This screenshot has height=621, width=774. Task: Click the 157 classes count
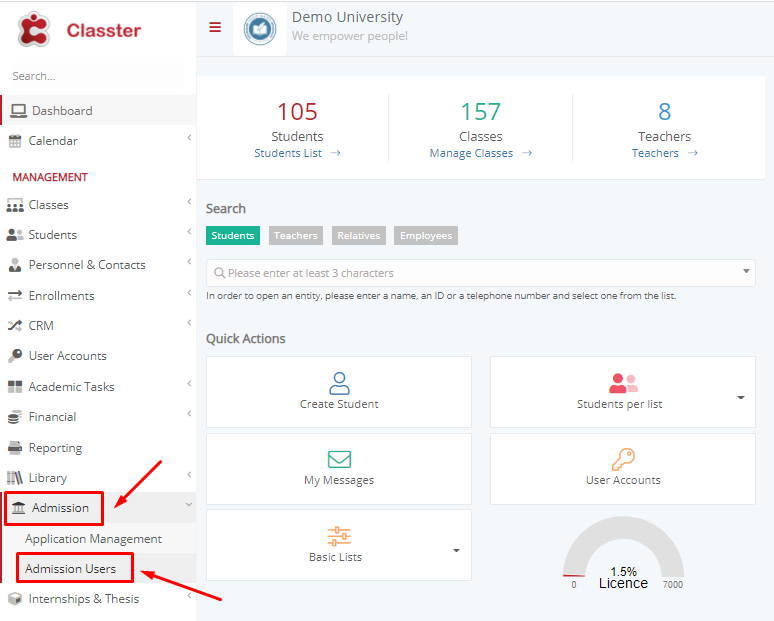pos(480,112)
